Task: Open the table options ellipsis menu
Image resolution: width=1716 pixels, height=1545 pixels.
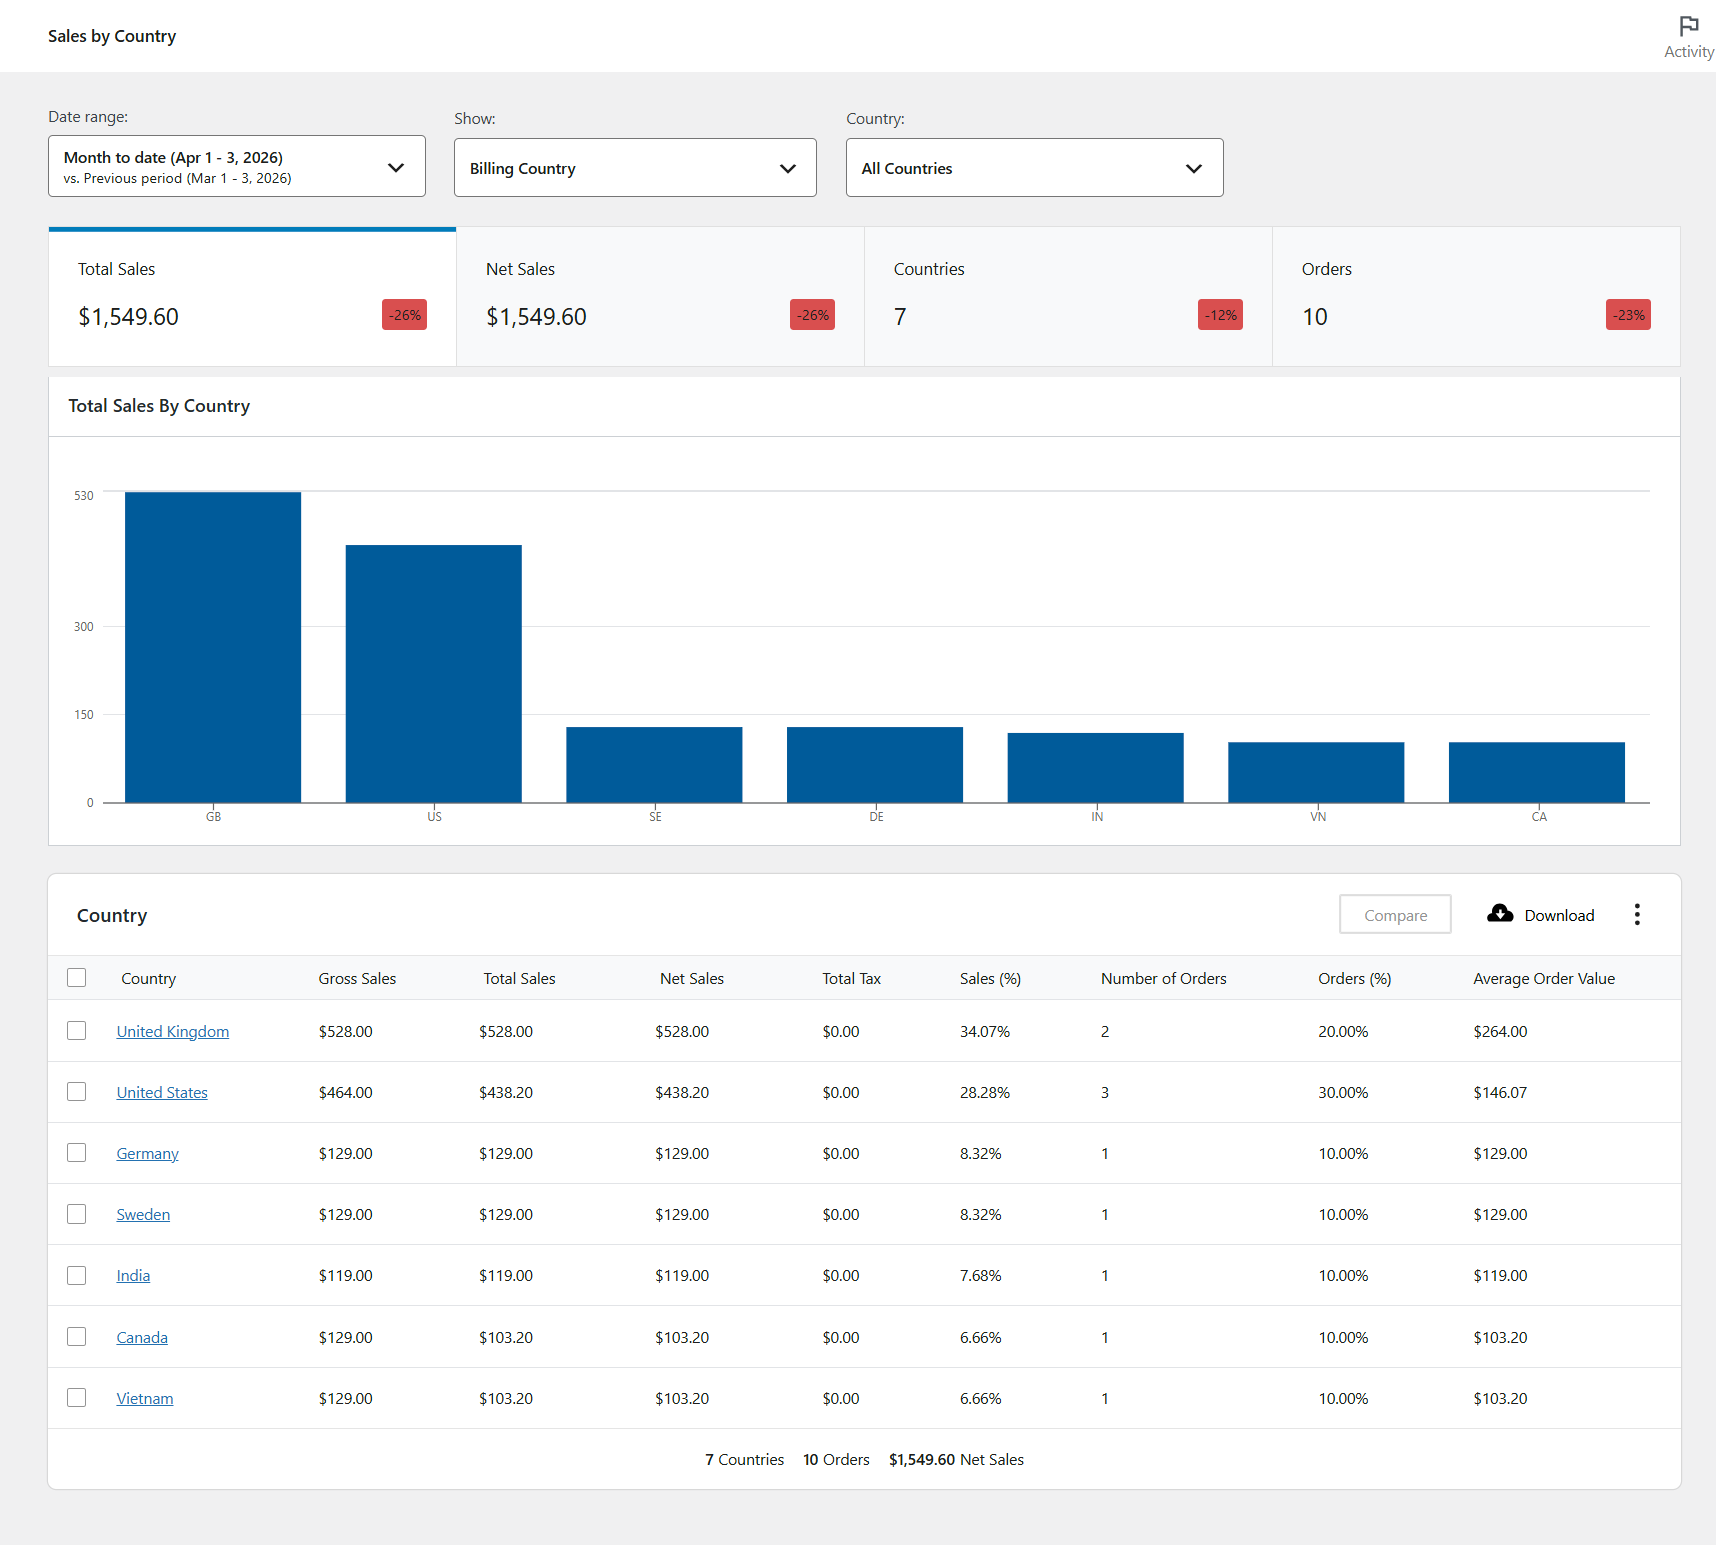Action: coord(1637,915)
